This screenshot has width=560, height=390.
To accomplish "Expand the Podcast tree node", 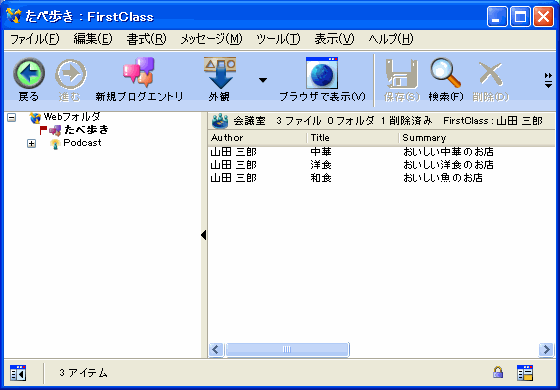I will pos(32,144).
